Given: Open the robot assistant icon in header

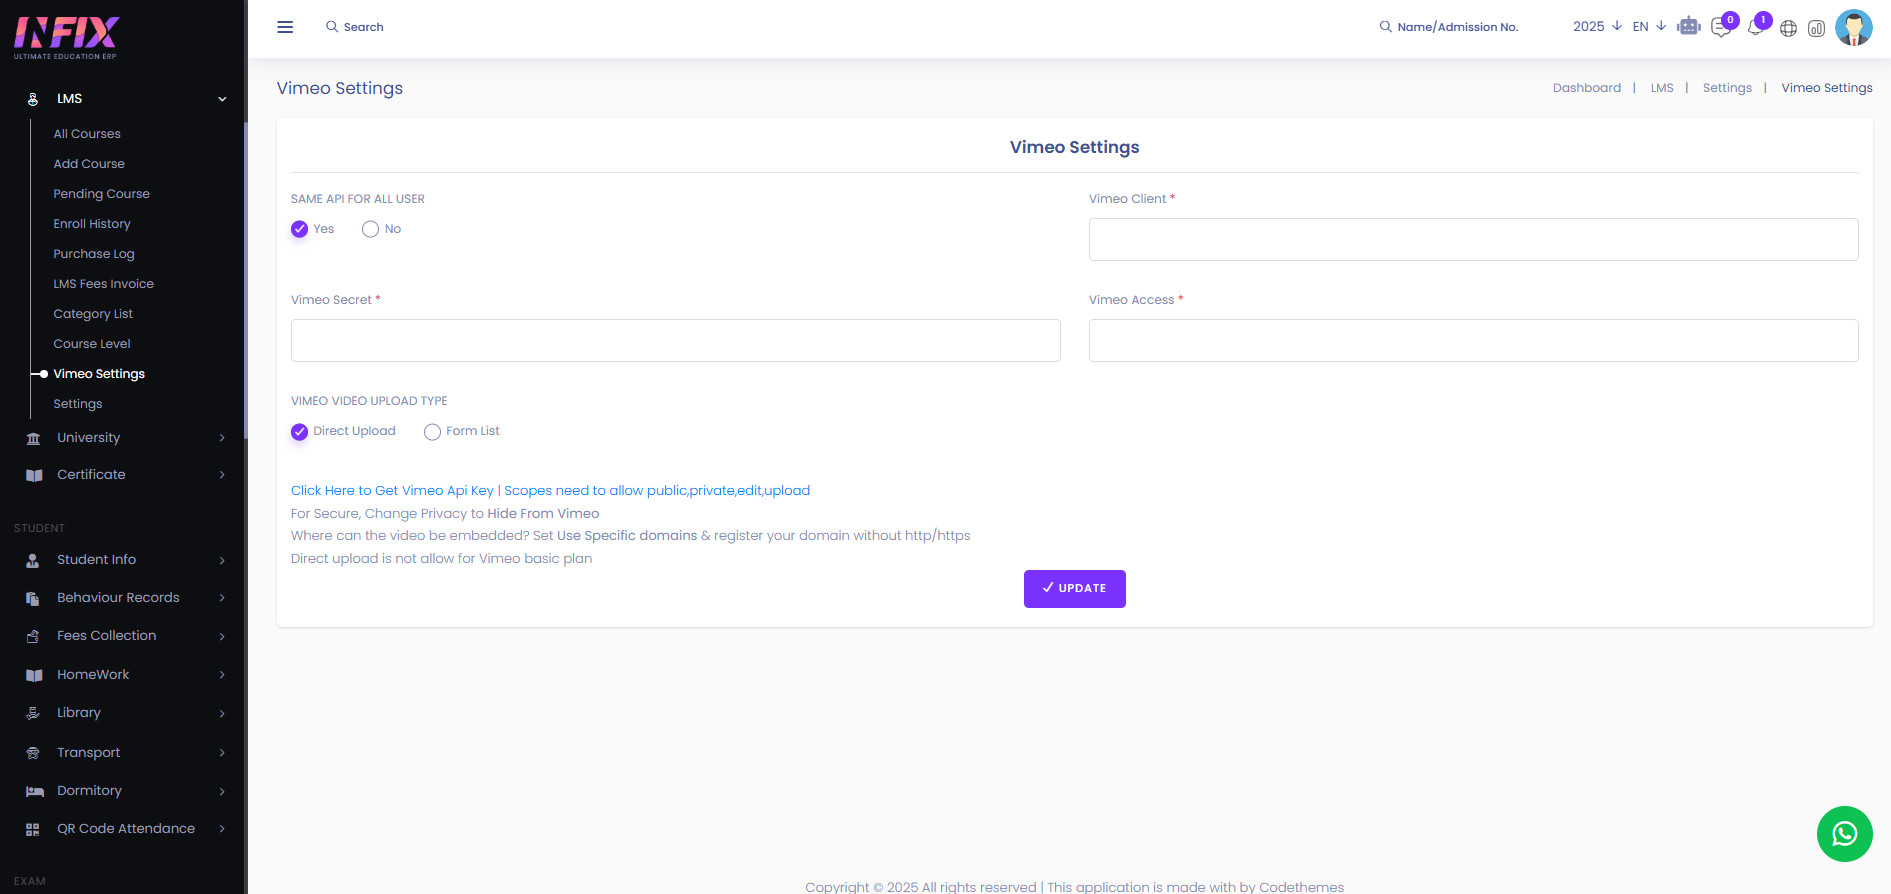Looking at the screenshot, I should pos(1689,27).
